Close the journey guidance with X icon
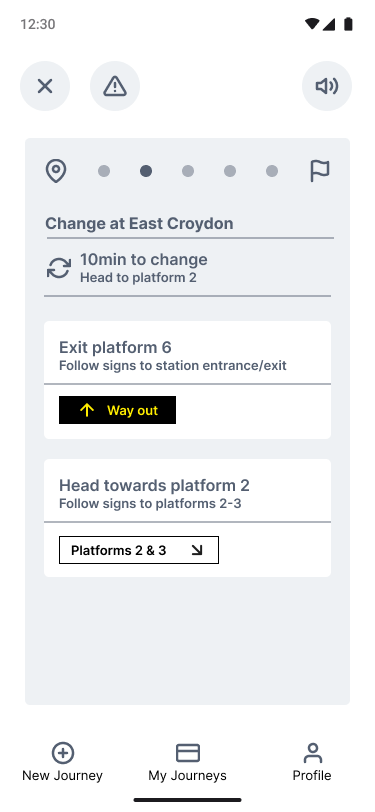Image resolution: width=375 pixels, height=812 pixels. click(45, 86)
